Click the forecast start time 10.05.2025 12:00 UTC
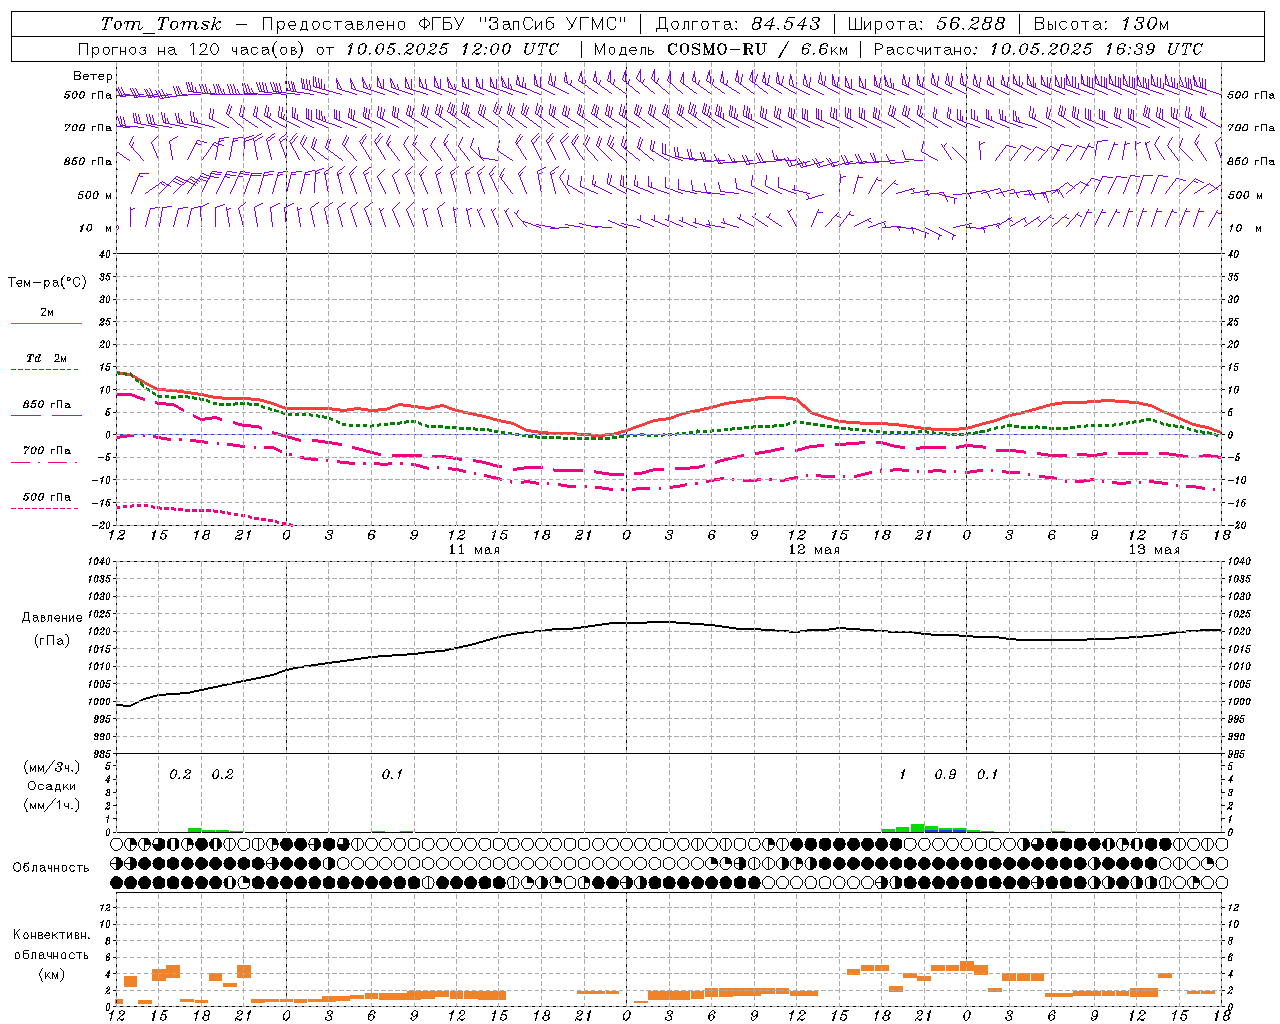The height and width of the screenshot is (1024, 1280). point(452,49)
